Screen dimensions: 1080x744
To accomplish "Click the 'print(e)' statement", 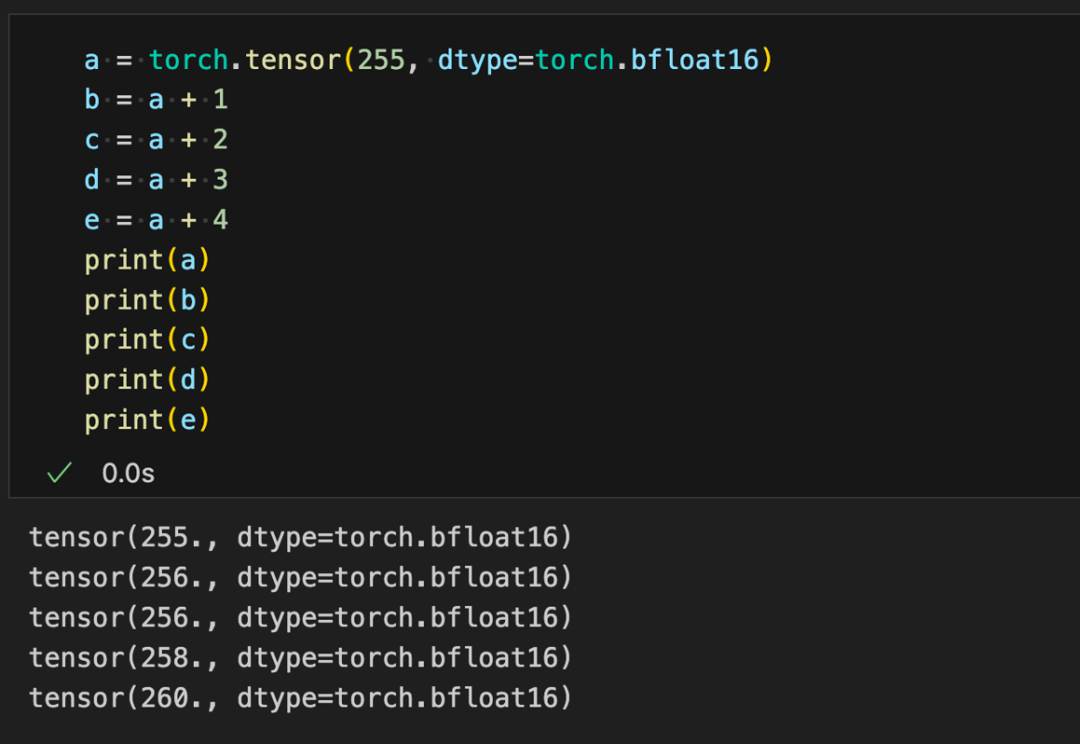I will tap(147, 420).
